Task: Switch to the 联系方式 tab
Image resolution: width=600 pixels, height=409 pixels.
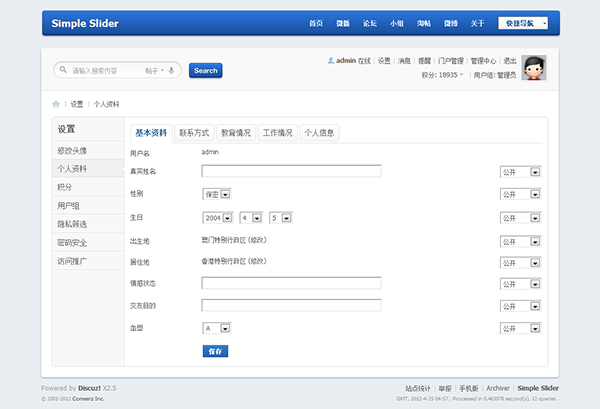Action: (x=194, y=133)
